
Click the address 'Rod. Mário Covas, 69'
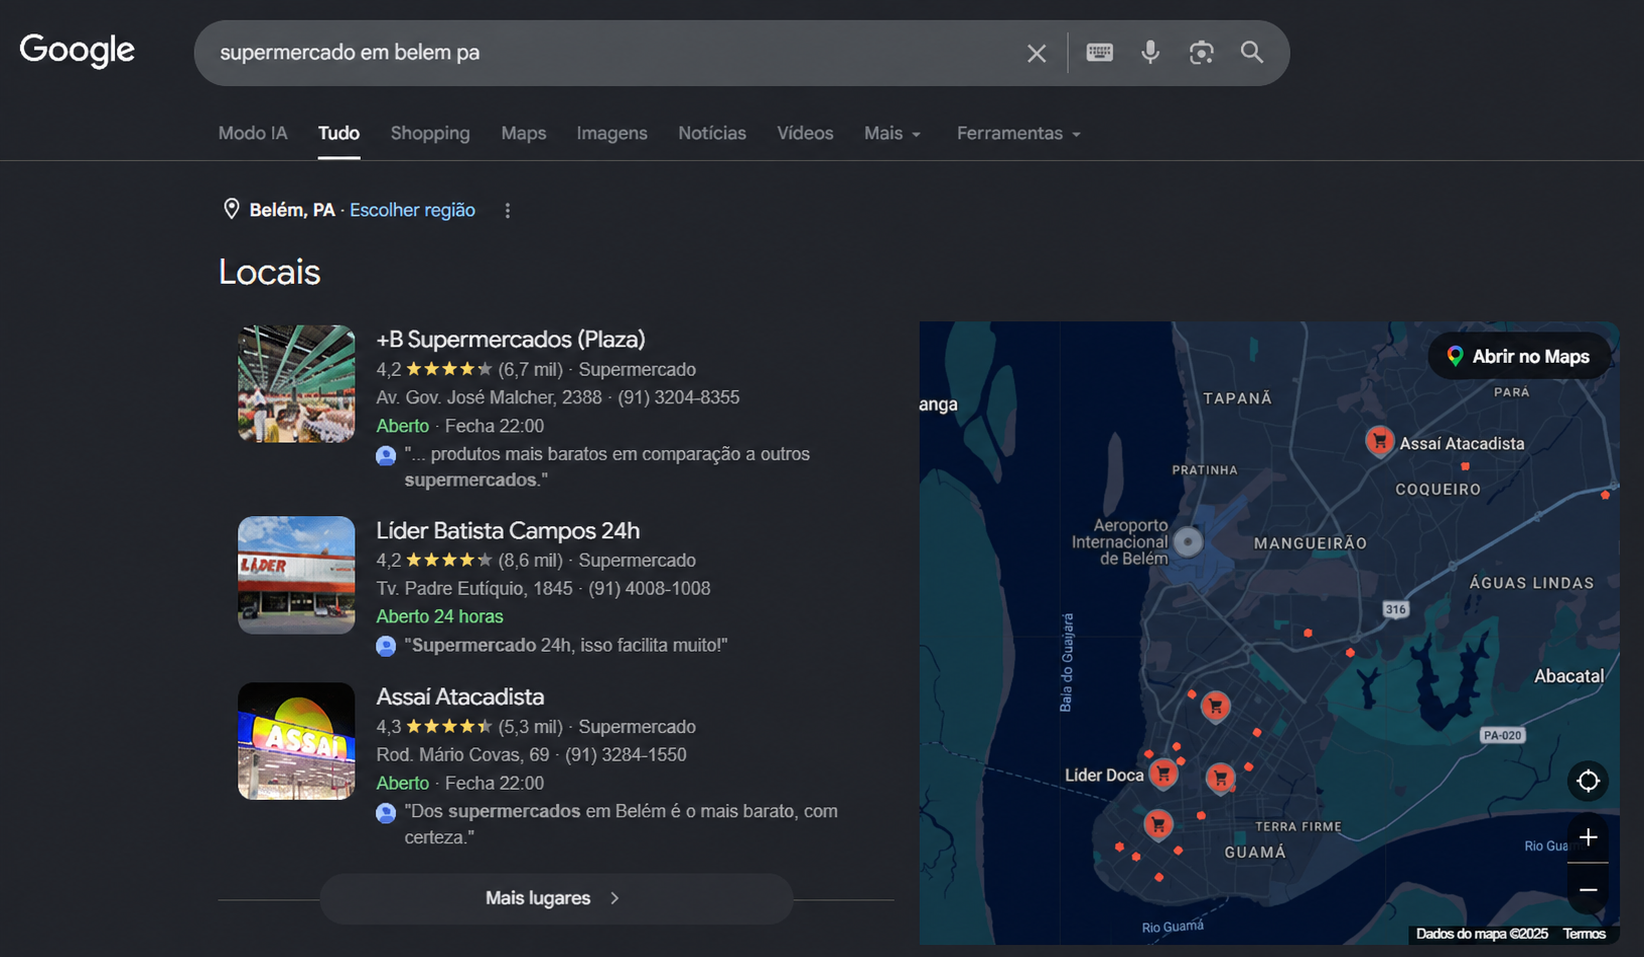click(x=463, y=754)
